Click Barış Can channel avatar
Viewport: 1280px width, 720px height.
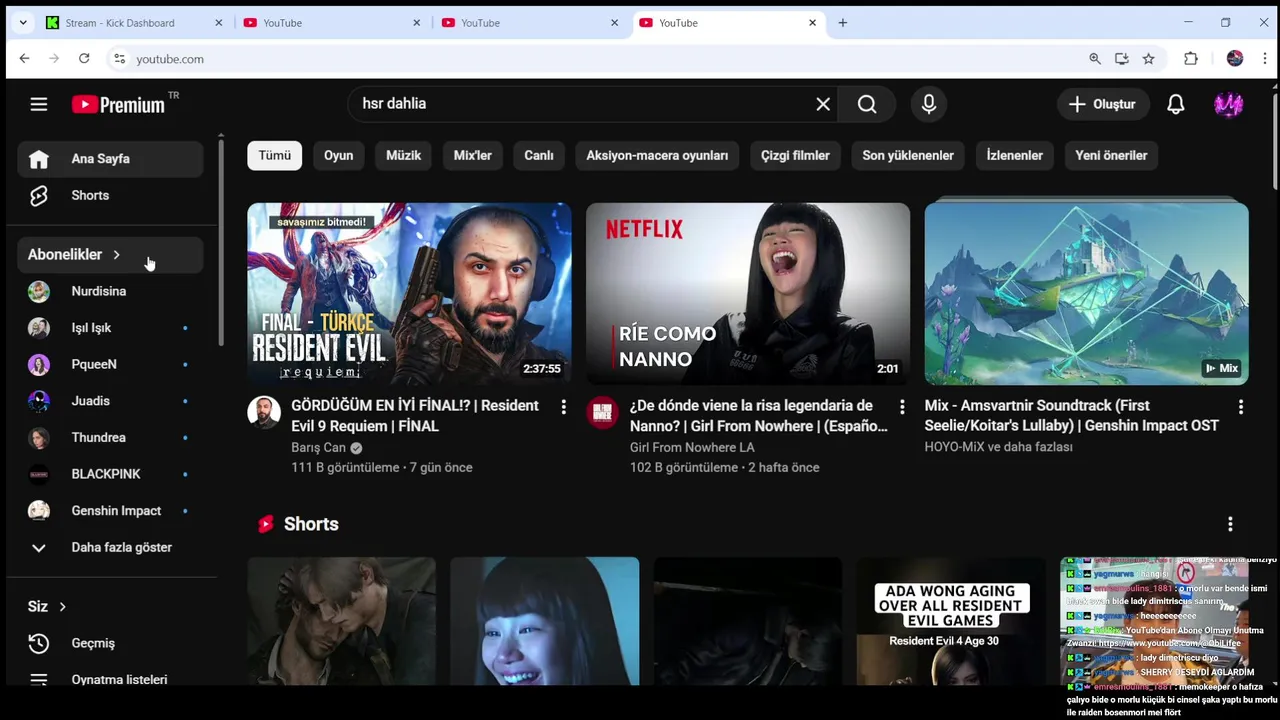(x=264, y=412)
